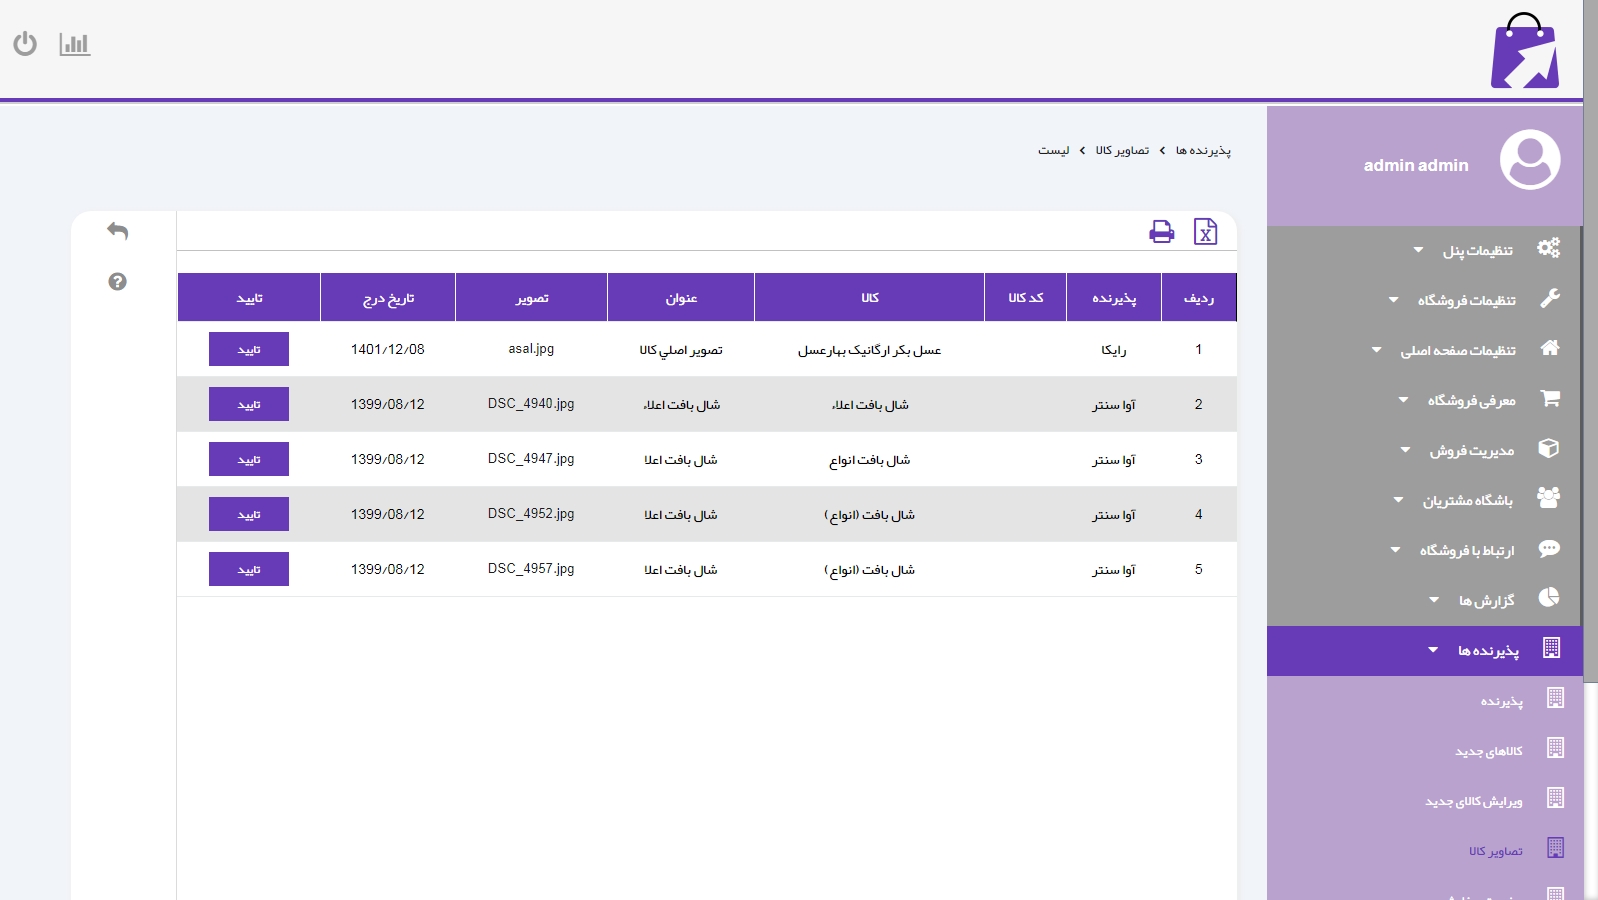Open the گزارش ها menu
This screenshot has width=1598, height=900.
point(1486,600)
